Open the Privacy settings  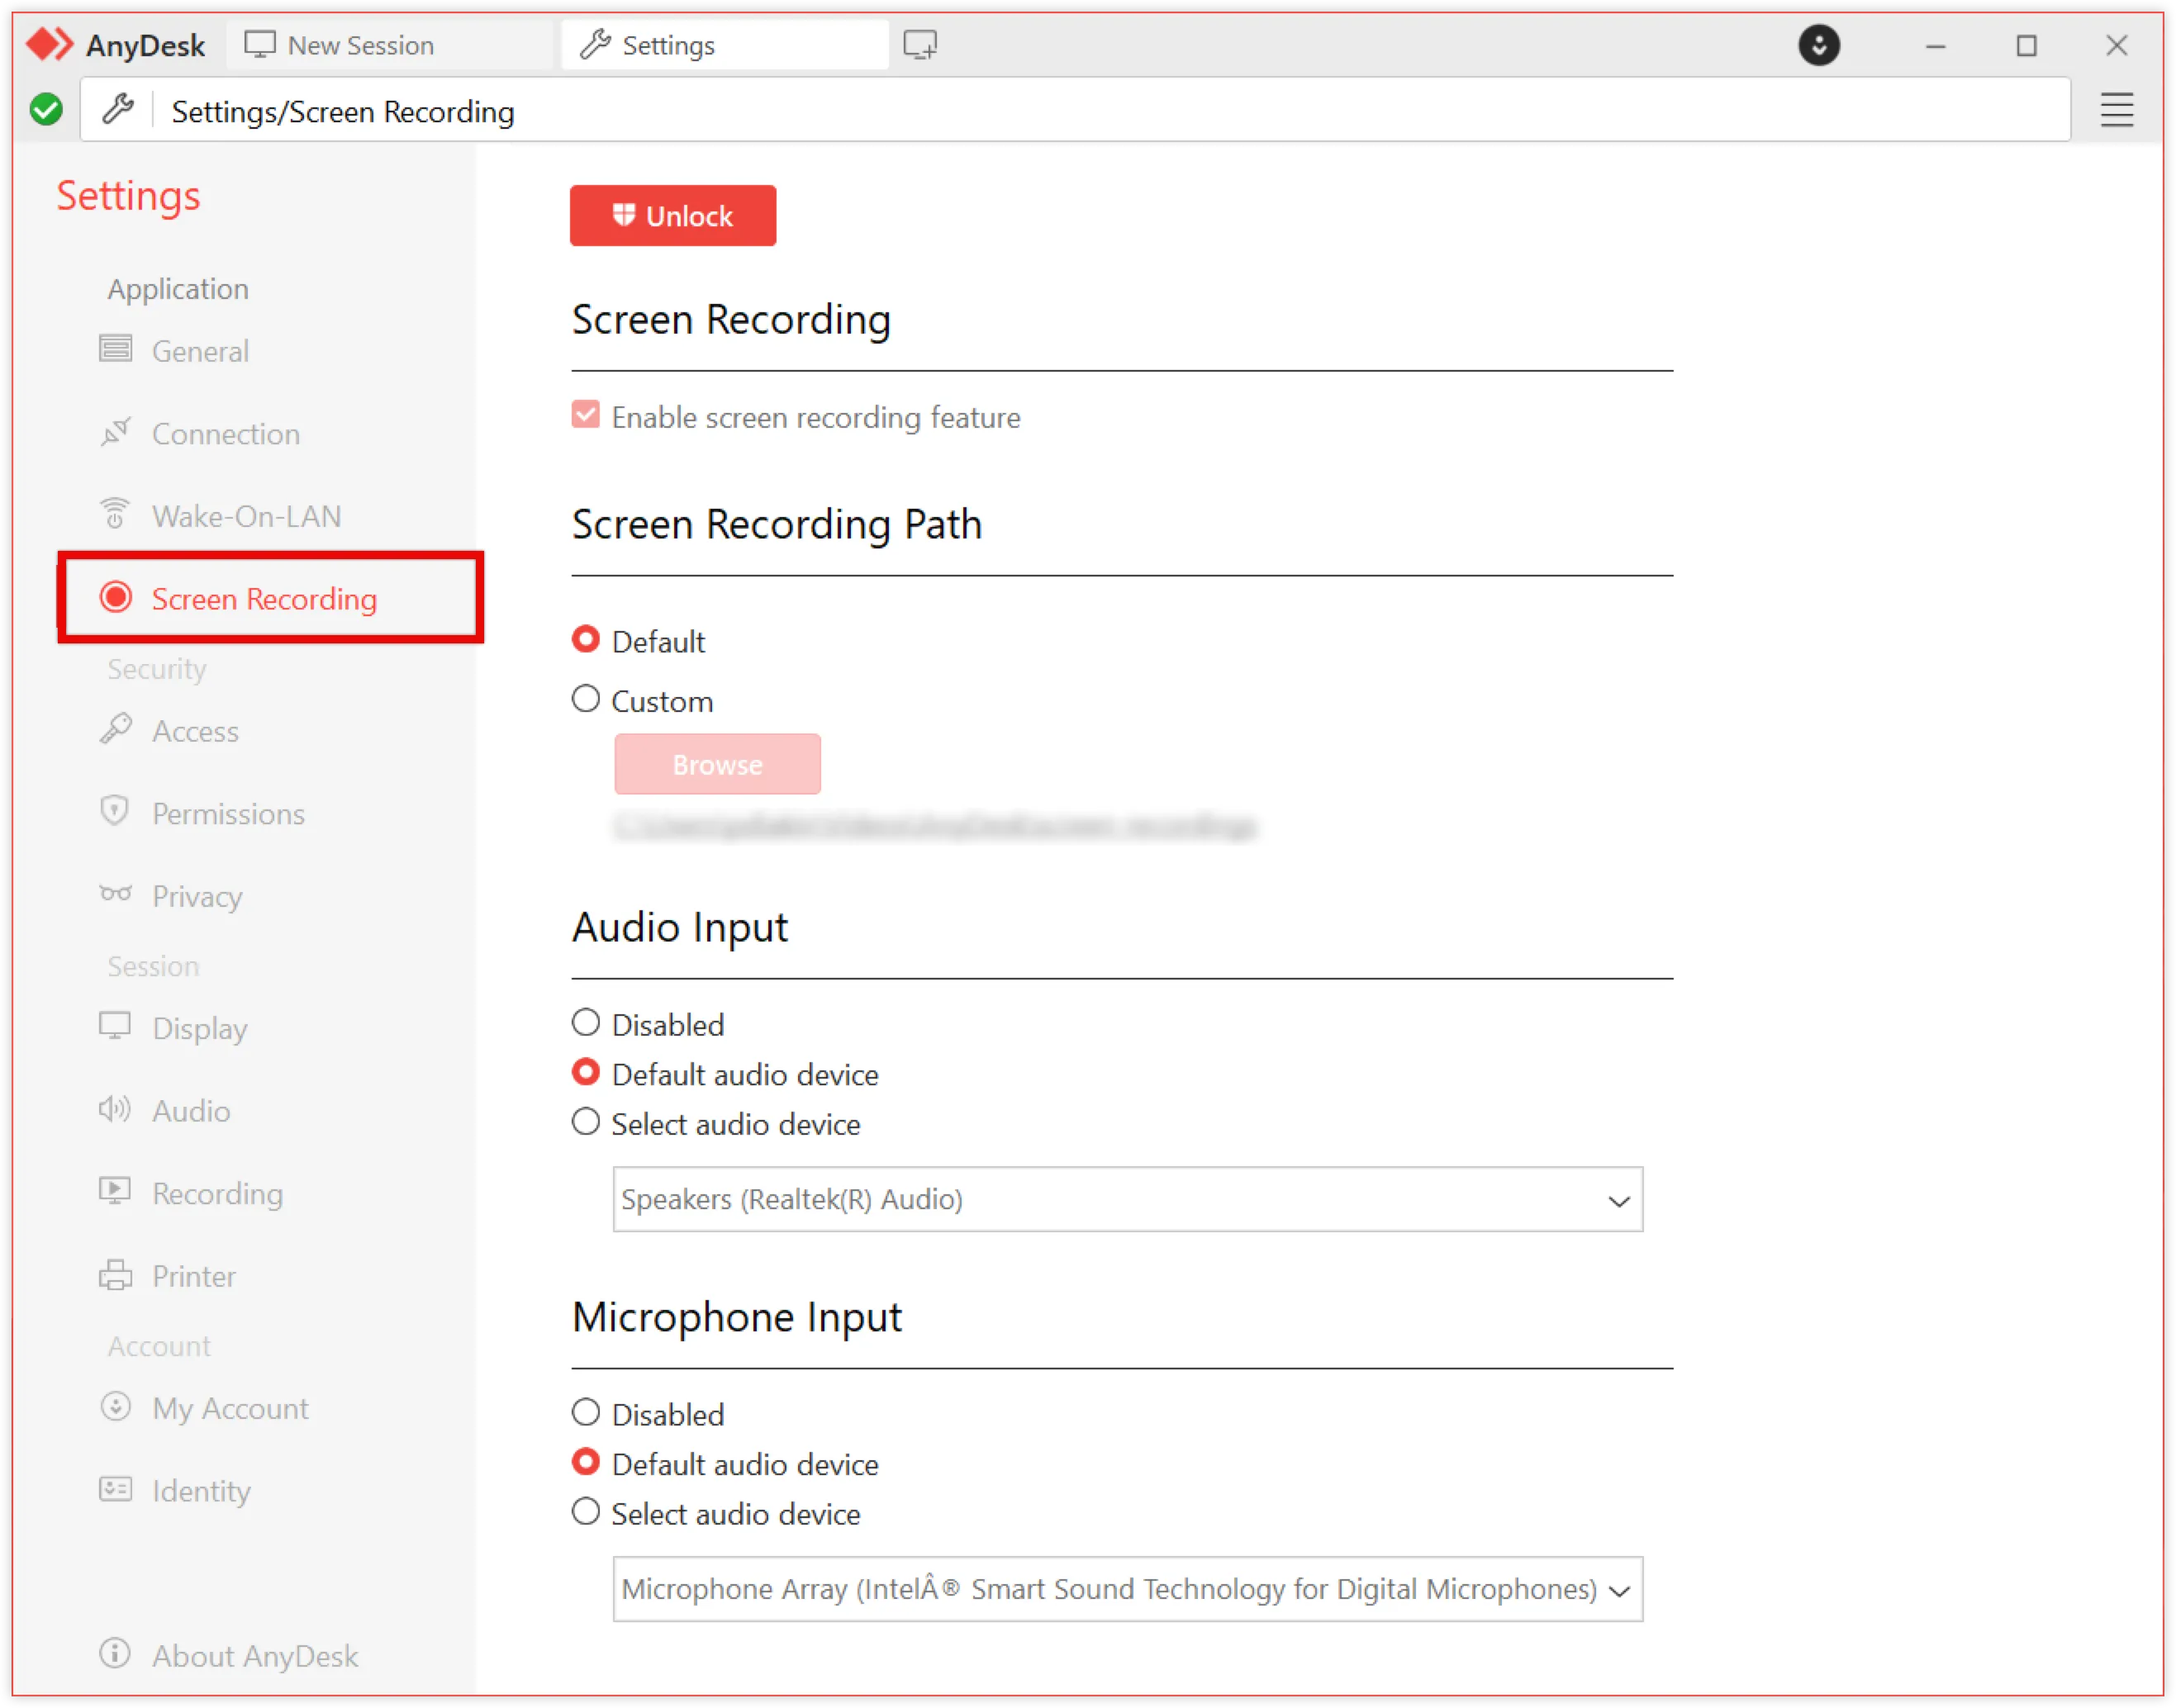(x=197, y=896)
